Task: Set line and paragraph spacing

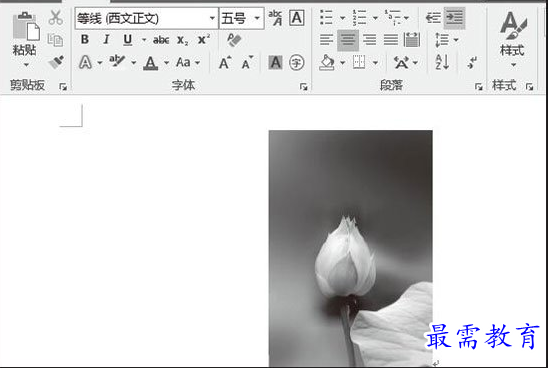Action: point(442,40)
